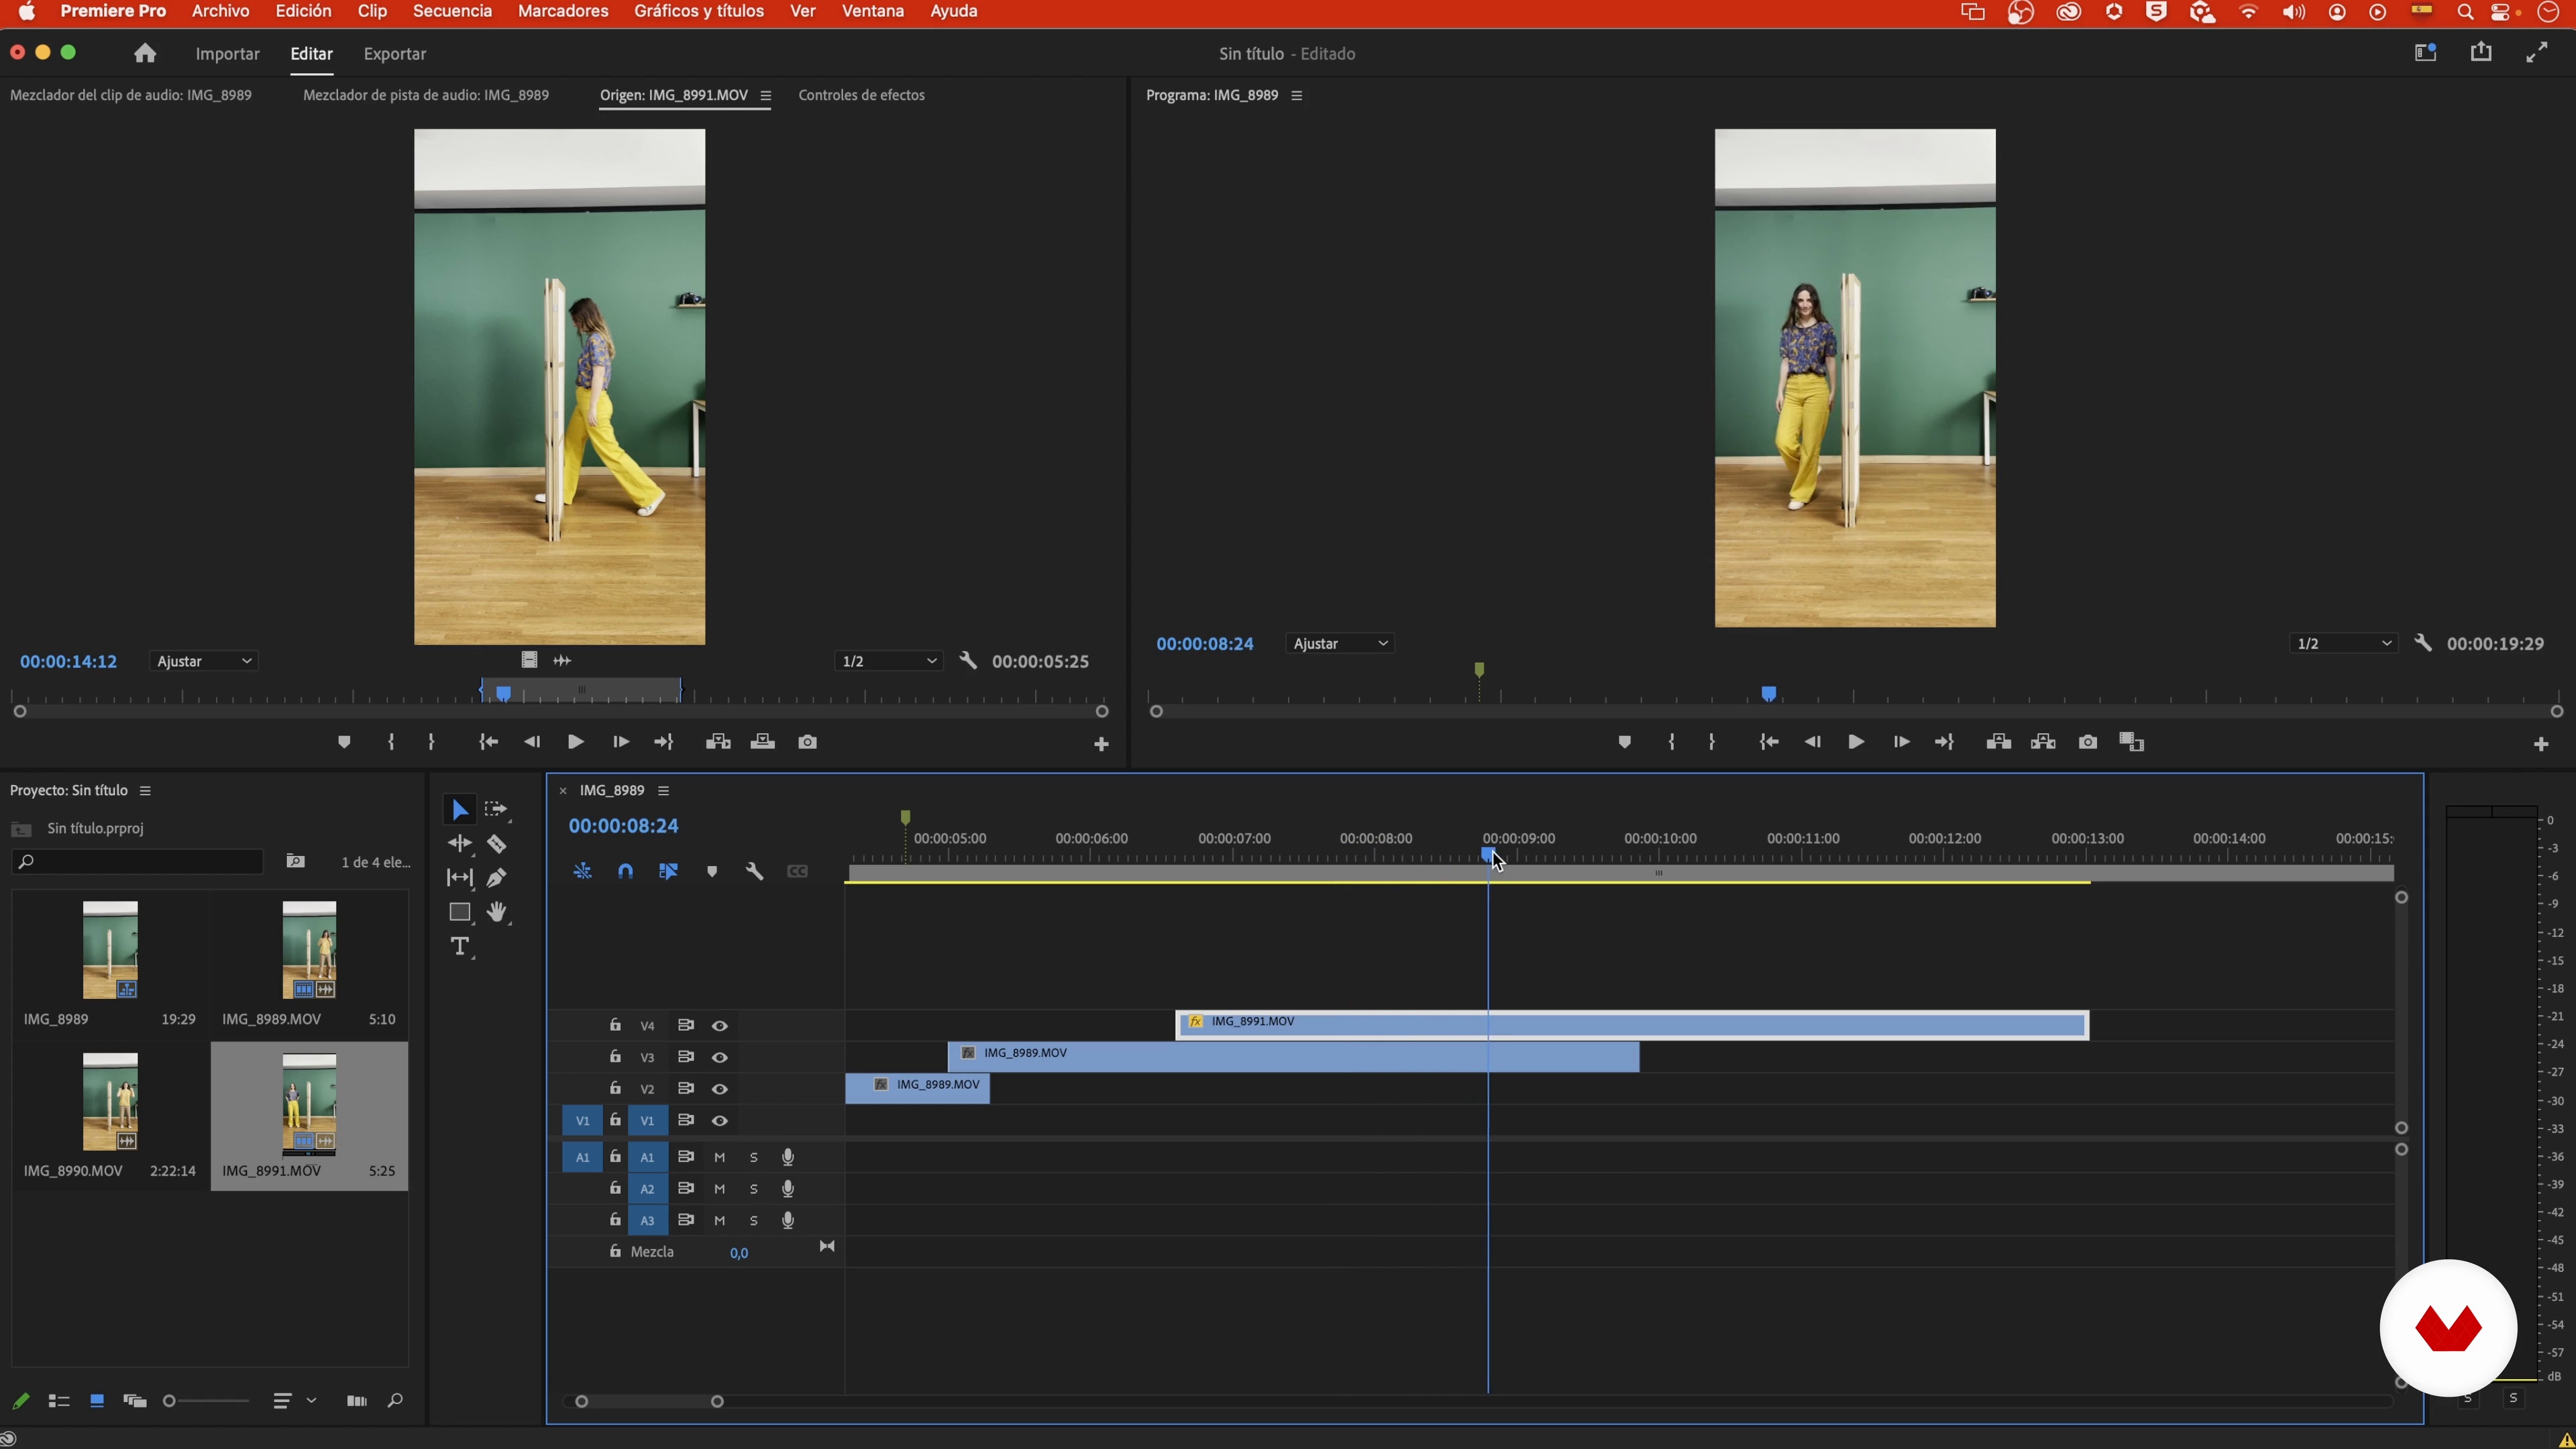Image resolution: width=2576 pixels, height=1449 pixels.
Task: Select the Type tool
Action: click(x=459, y=946)
